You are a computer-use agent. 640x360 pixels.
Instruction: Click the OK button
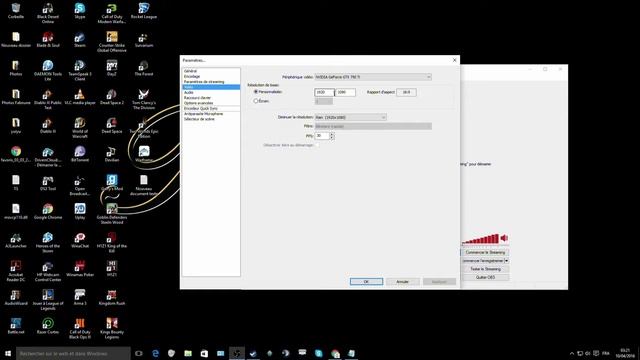[x=366, y=282]
